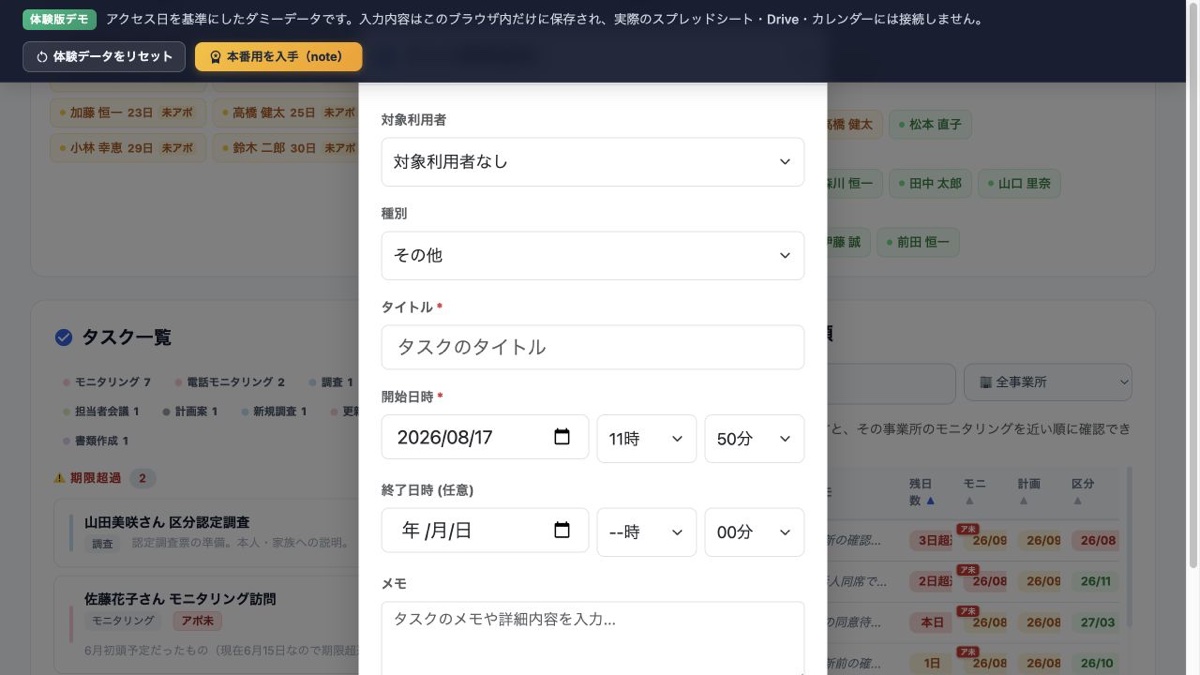Click the warning icon next to 期限超過

point(59,478)
